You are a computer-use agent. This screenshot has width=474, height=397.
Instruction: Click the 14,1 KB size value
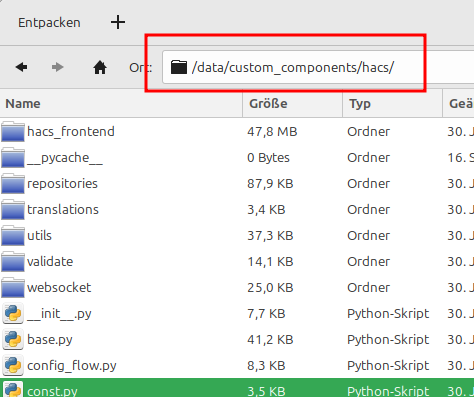[270, 262]
